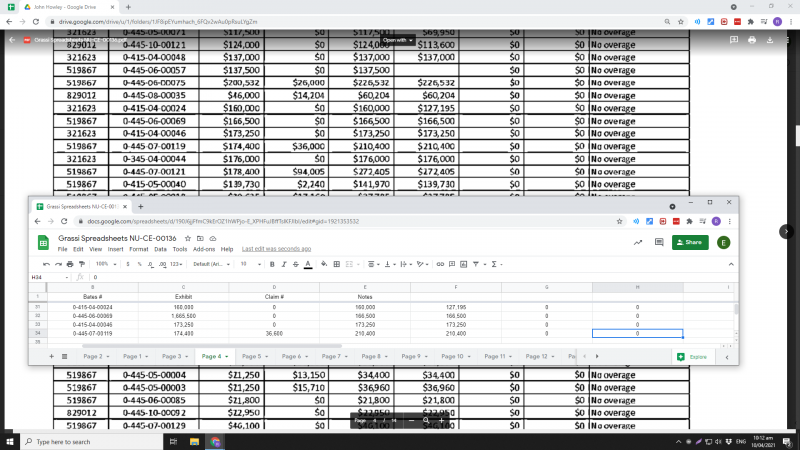
Task: Open the Sheets home icon
Action: 43,243
